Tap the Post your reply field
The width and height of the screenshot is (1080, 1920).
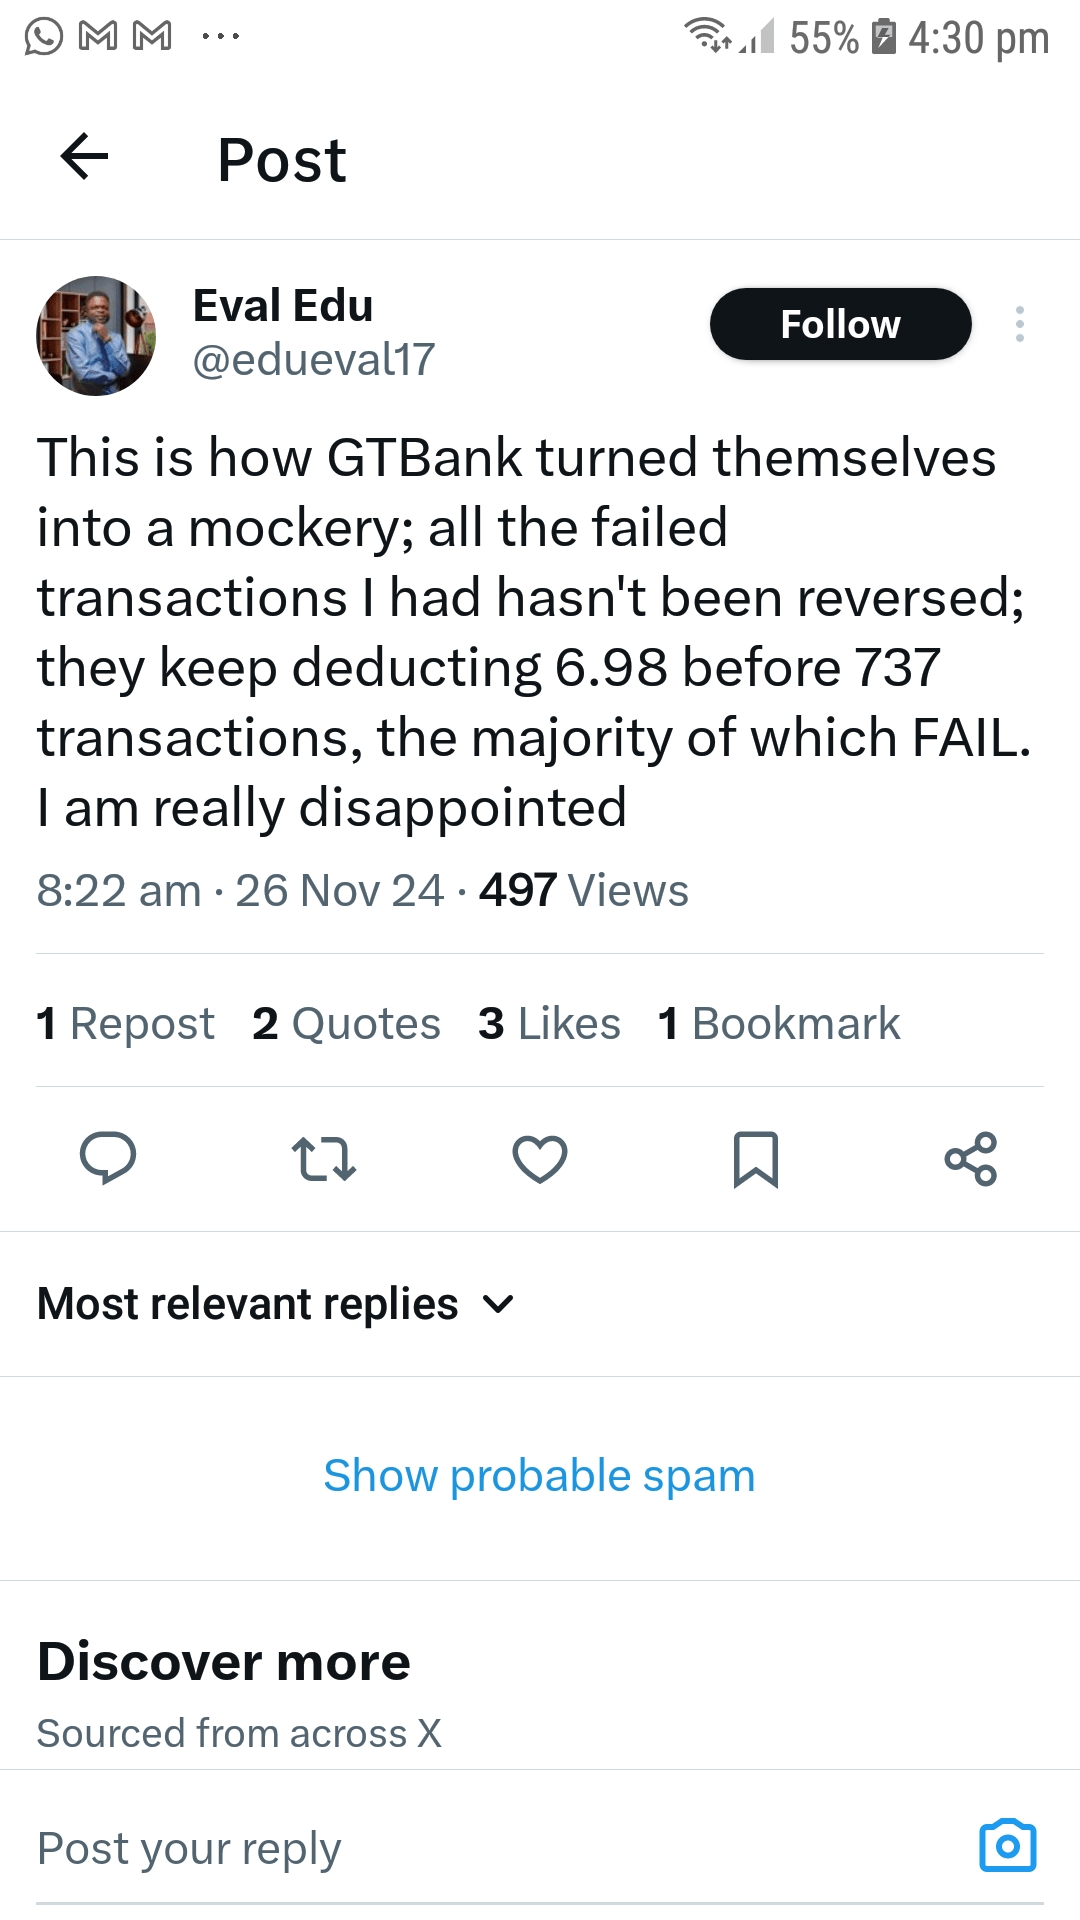pyautogui.click(x=188, y=1847)
